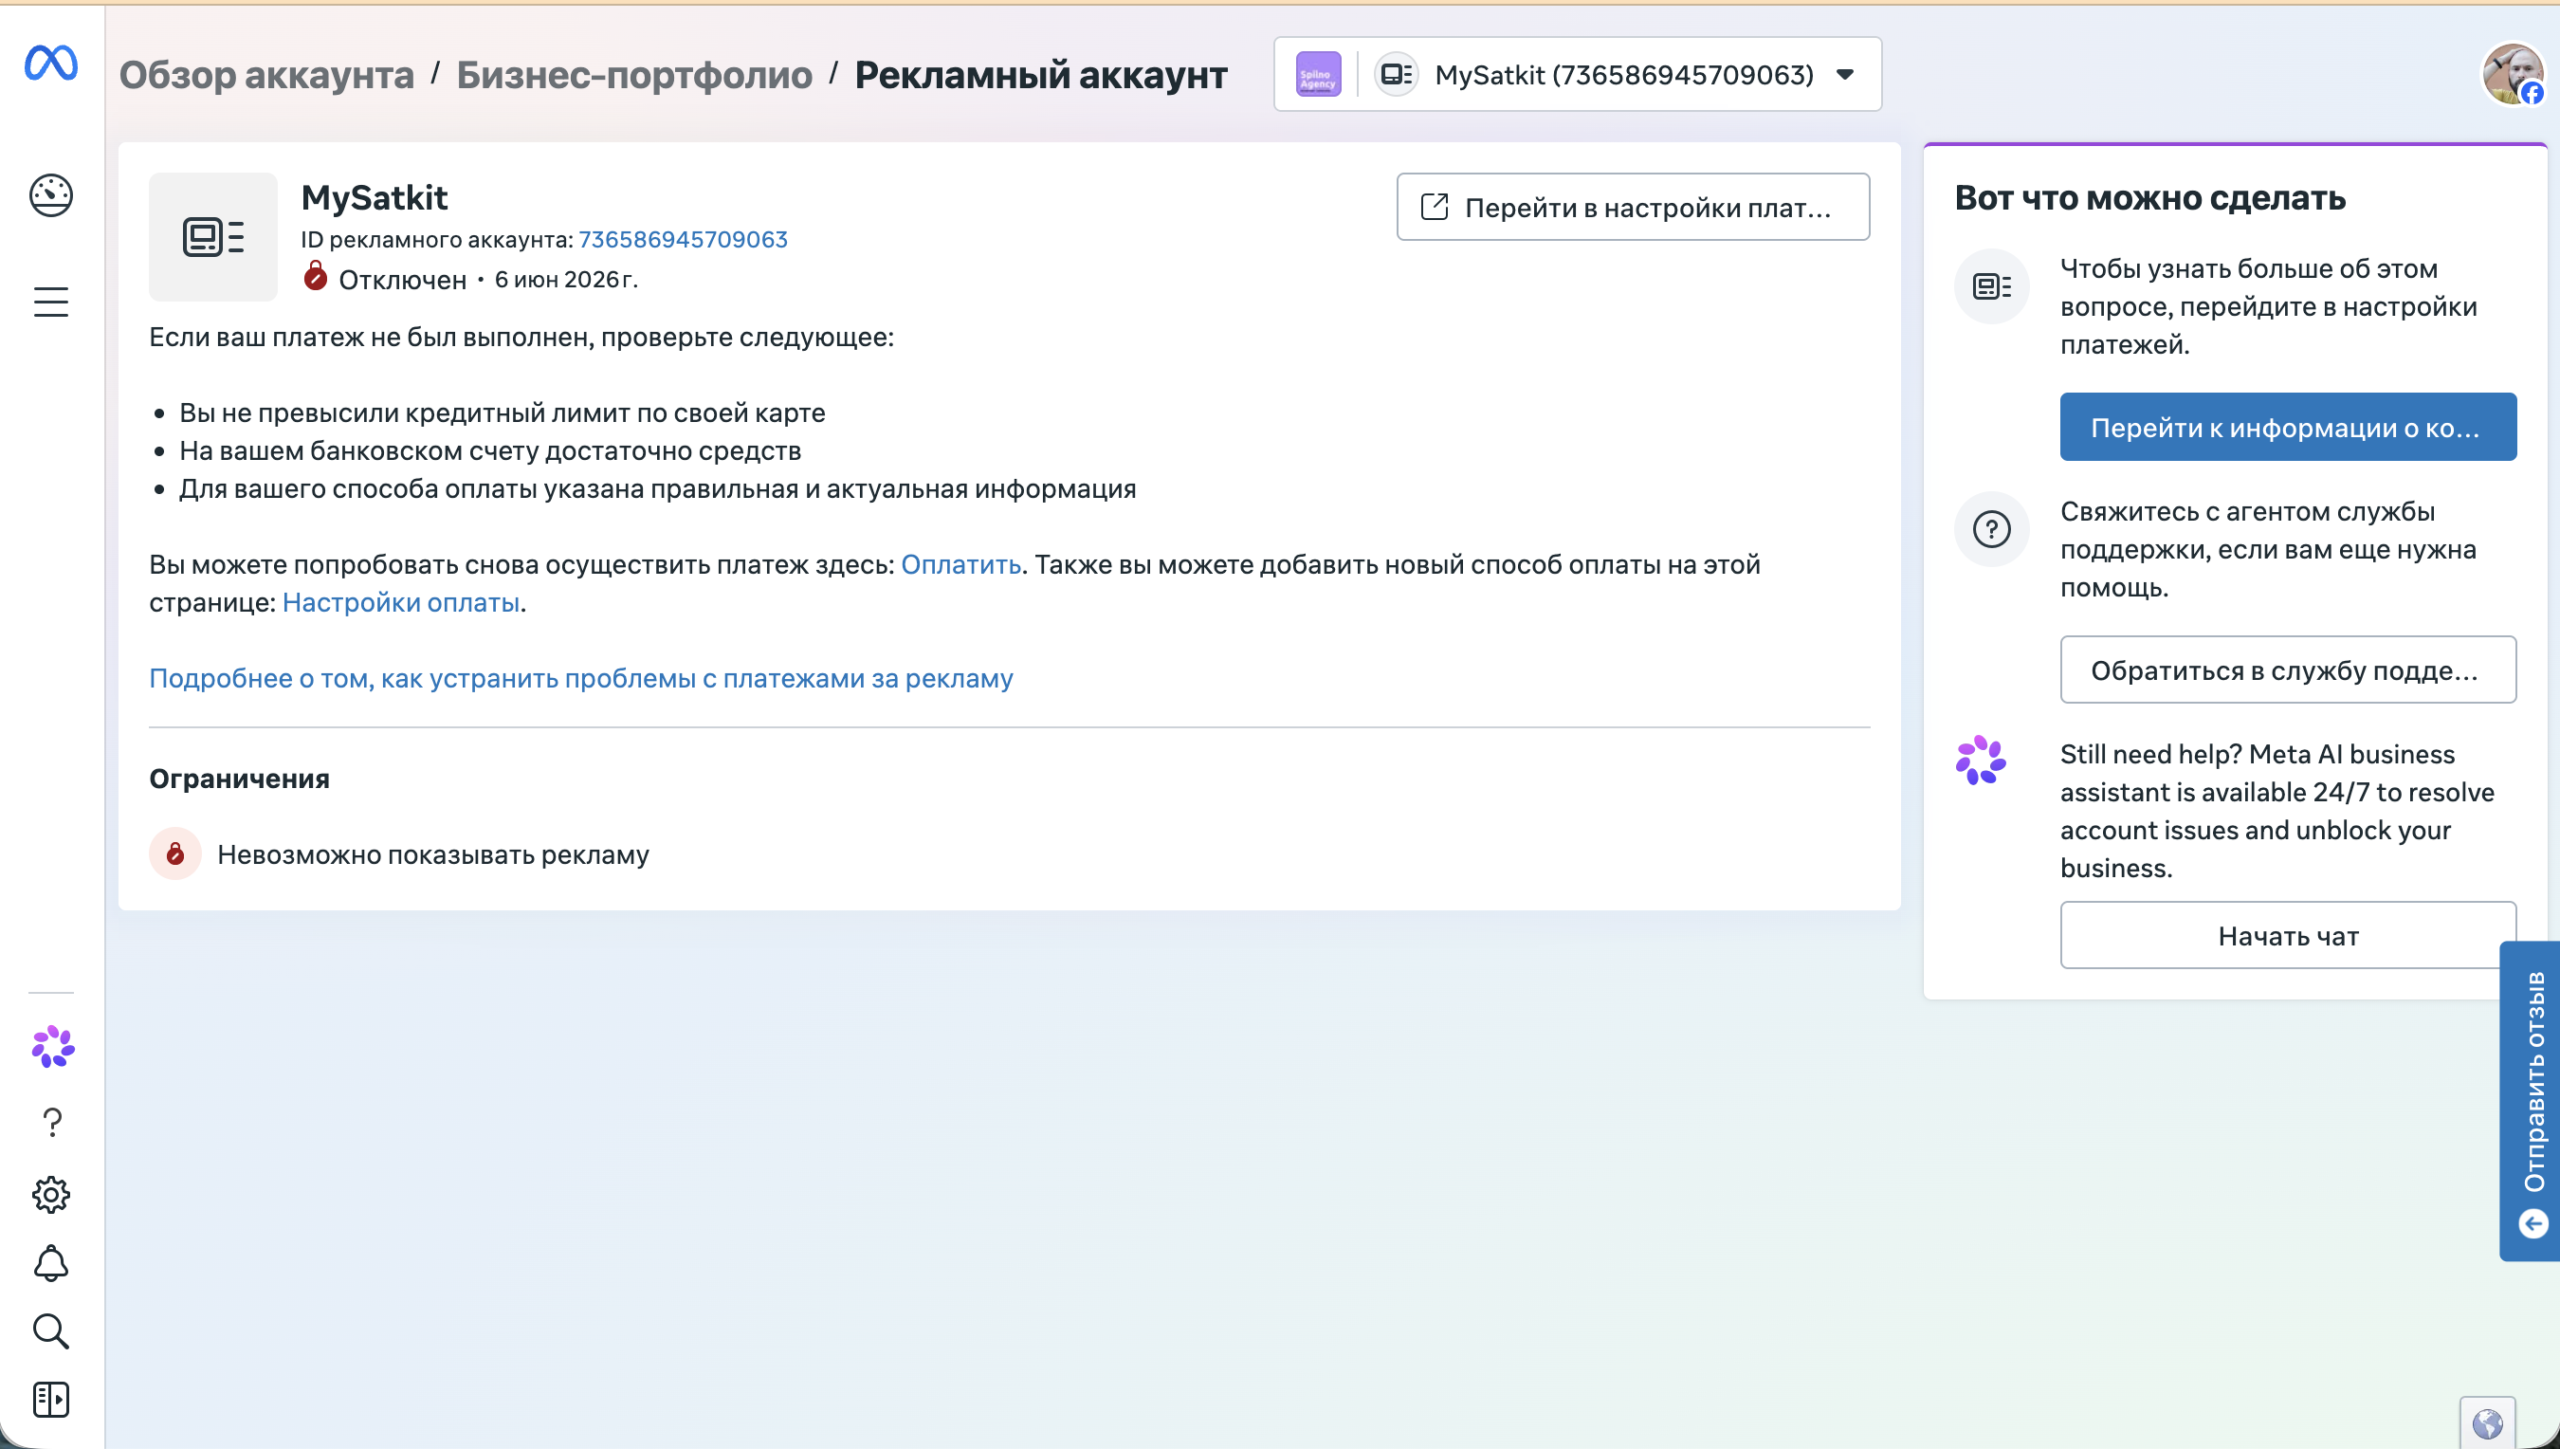Expand the hamburger menu in sidebar
The width and height of the screenshot is (2560, 1449).
(x=51, y=302)
